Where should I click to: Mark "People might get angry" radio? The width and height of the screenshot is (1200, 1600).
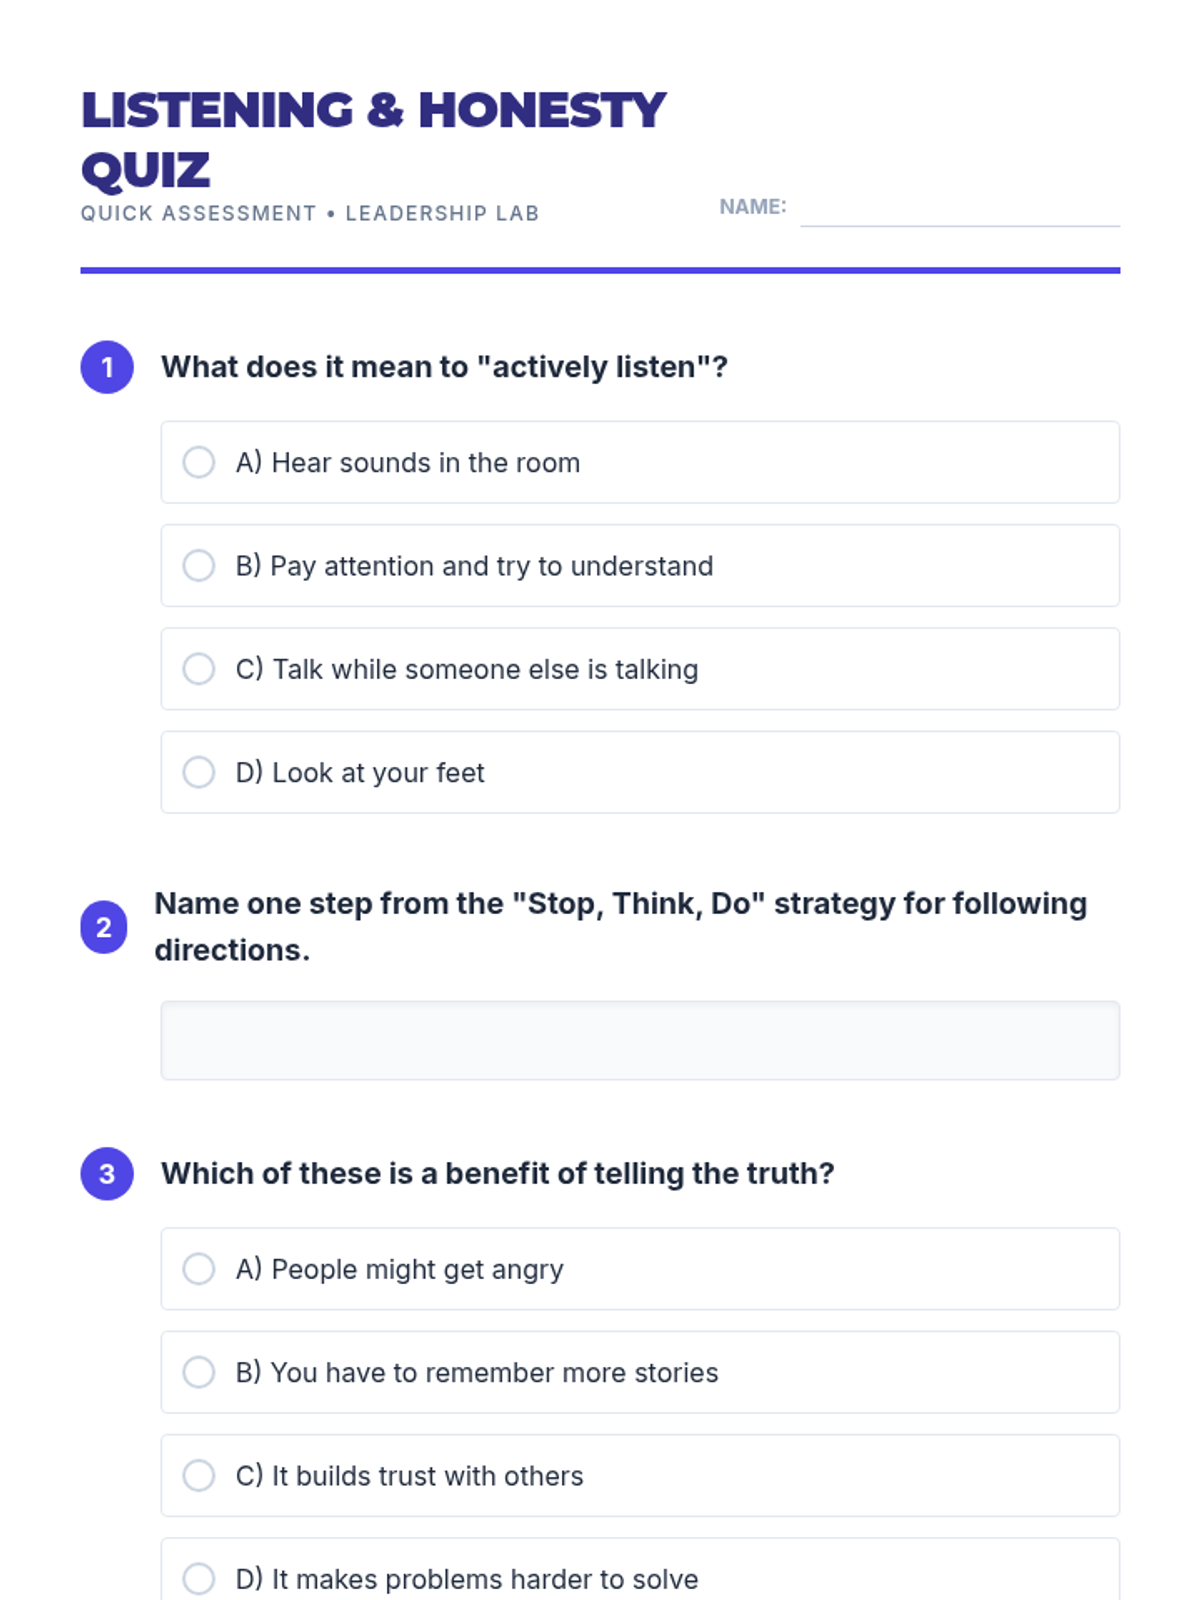coord(199,1269)
